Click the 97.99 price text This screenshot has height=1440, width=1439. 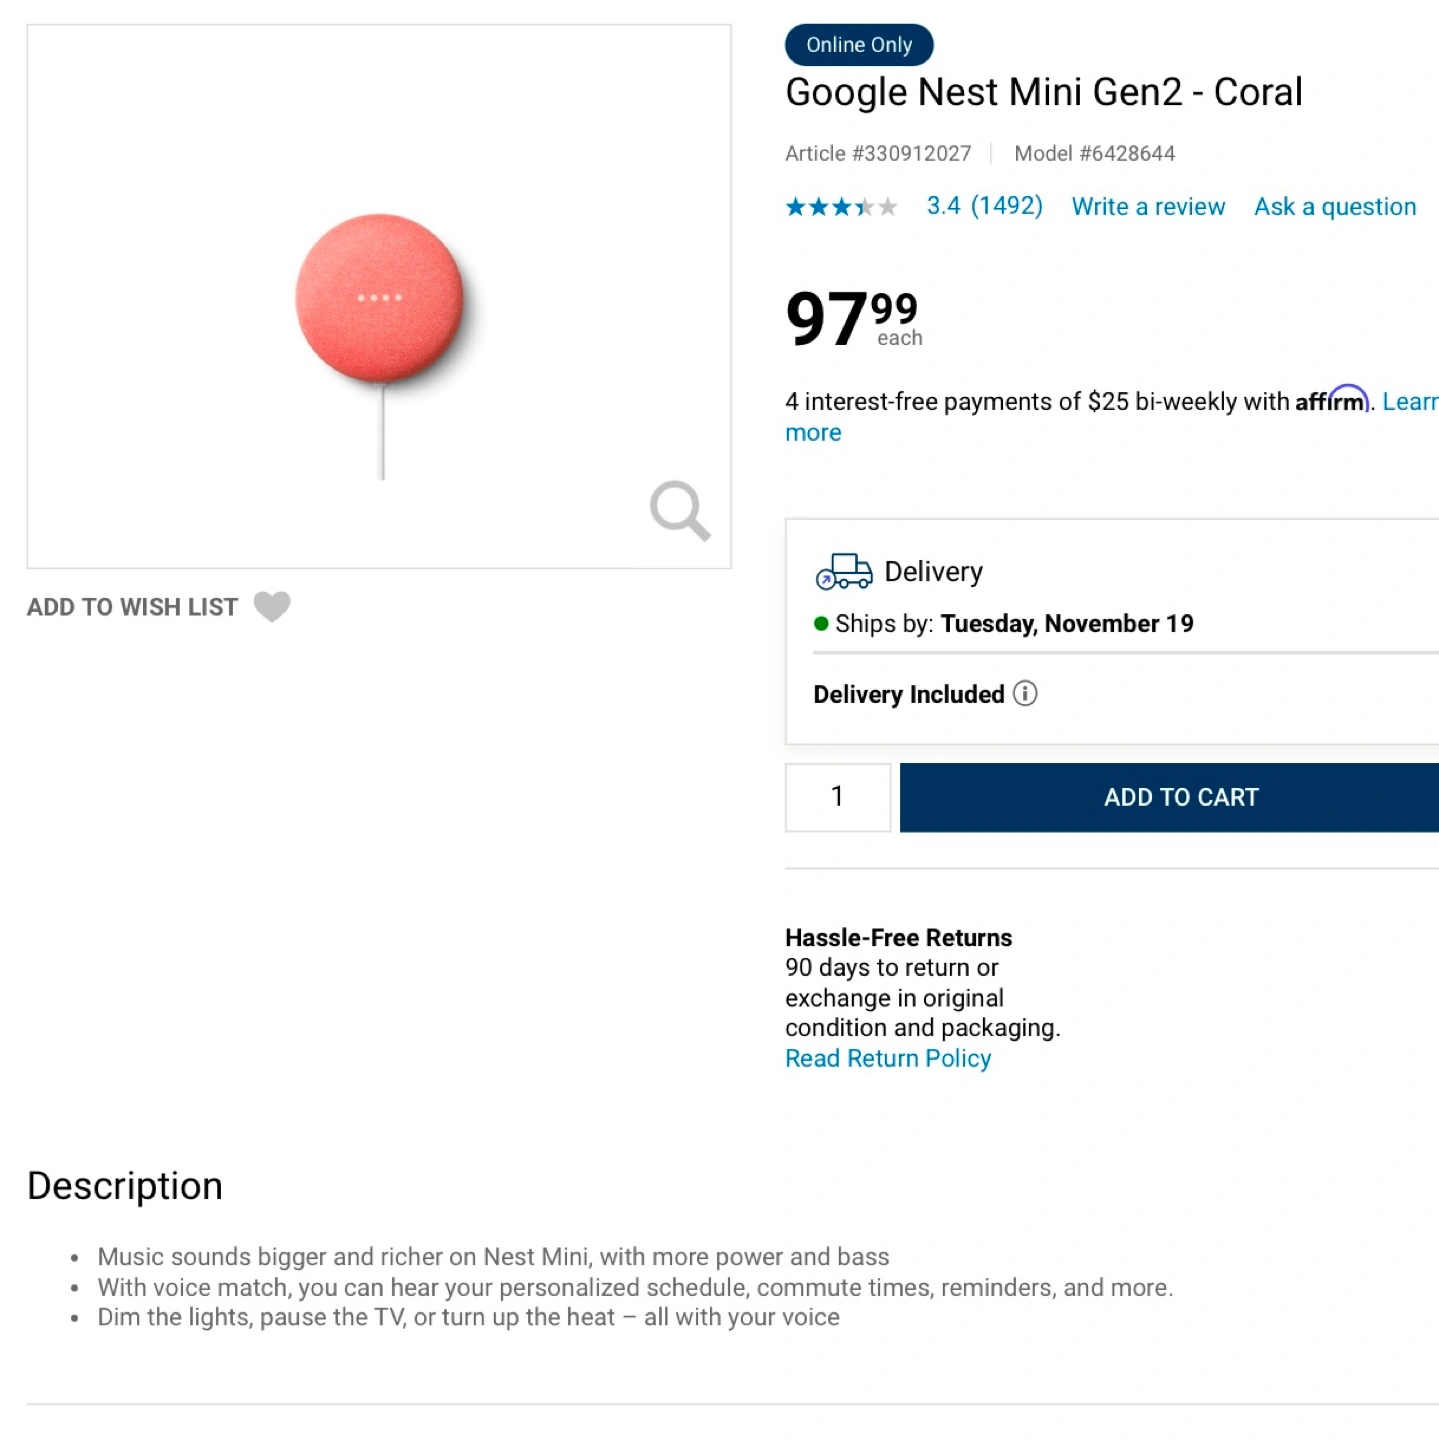point(852,319)
